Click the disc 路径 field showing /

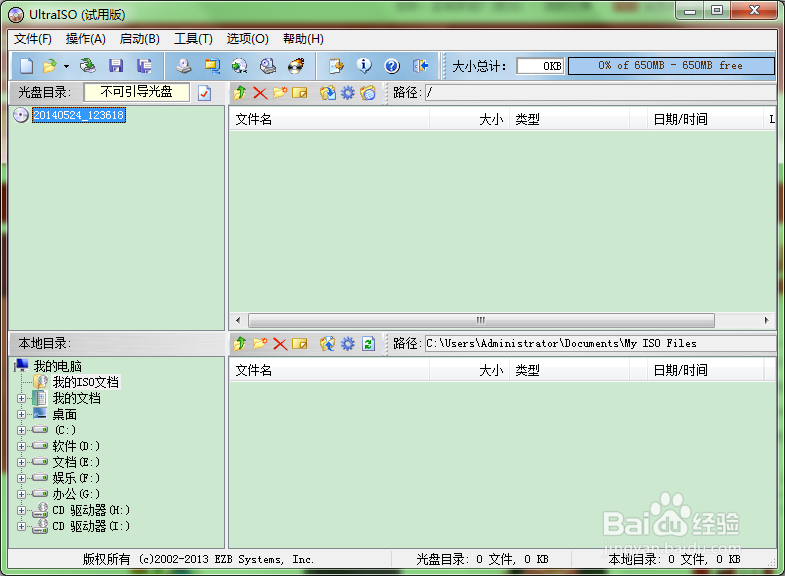pyautogui.click(x=600, y=93)
